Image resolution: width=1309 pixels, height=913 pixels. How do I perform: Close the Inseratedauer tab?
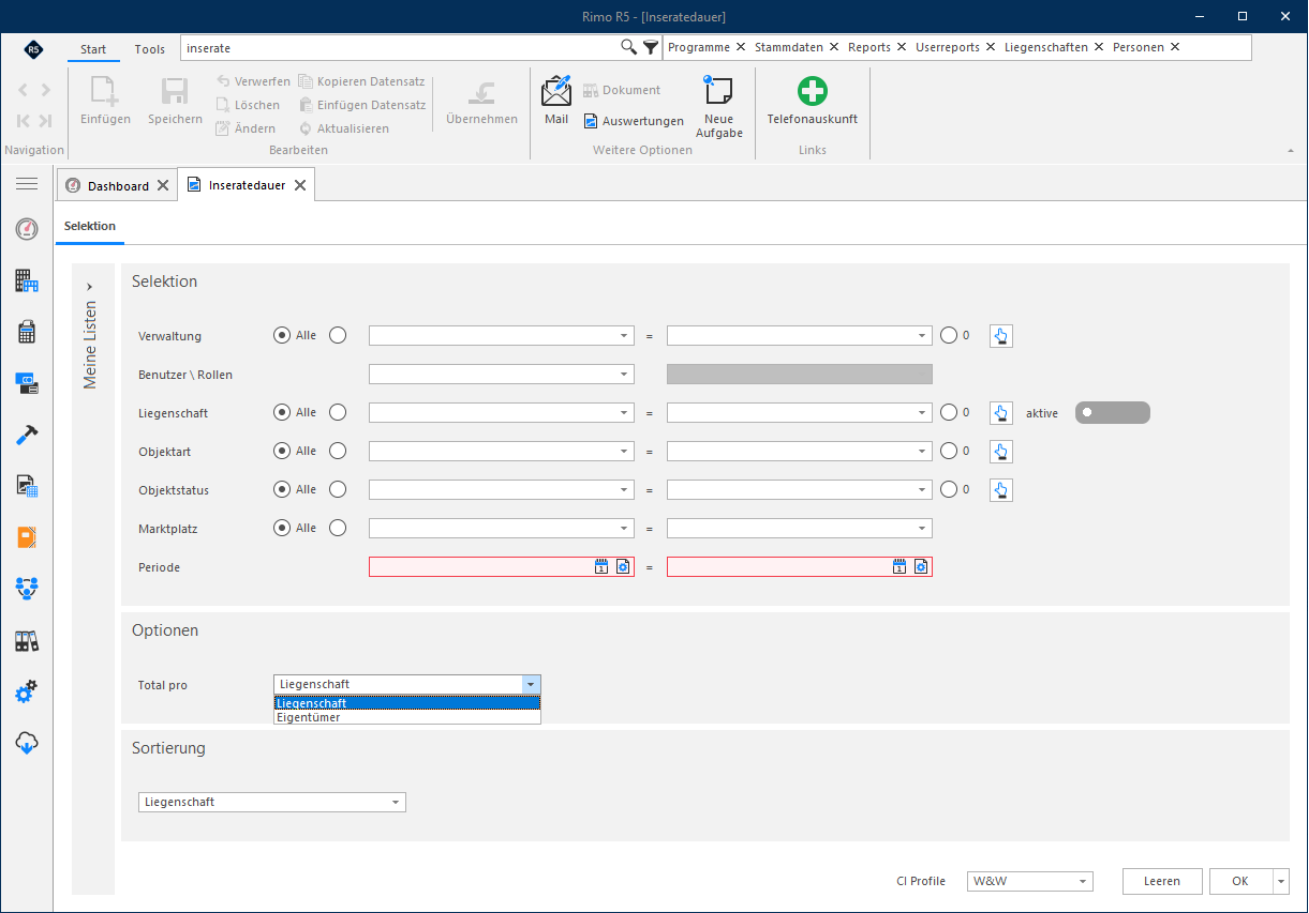(299, 185)
